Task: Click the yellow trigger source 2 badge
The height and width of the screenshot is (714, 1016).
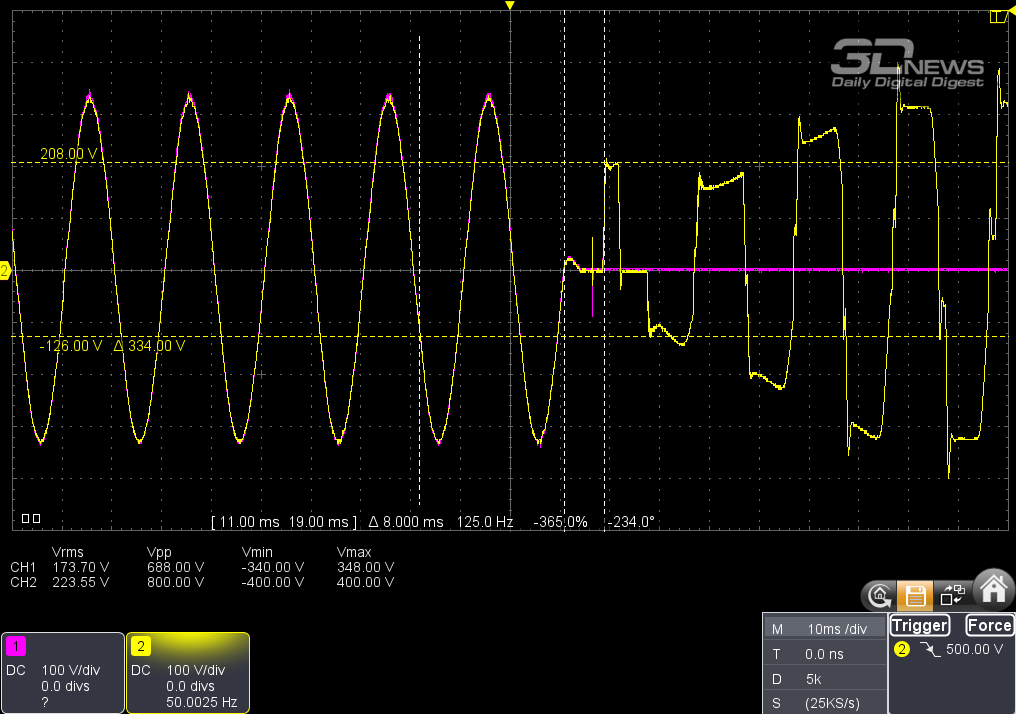Action: pos(901,649)
